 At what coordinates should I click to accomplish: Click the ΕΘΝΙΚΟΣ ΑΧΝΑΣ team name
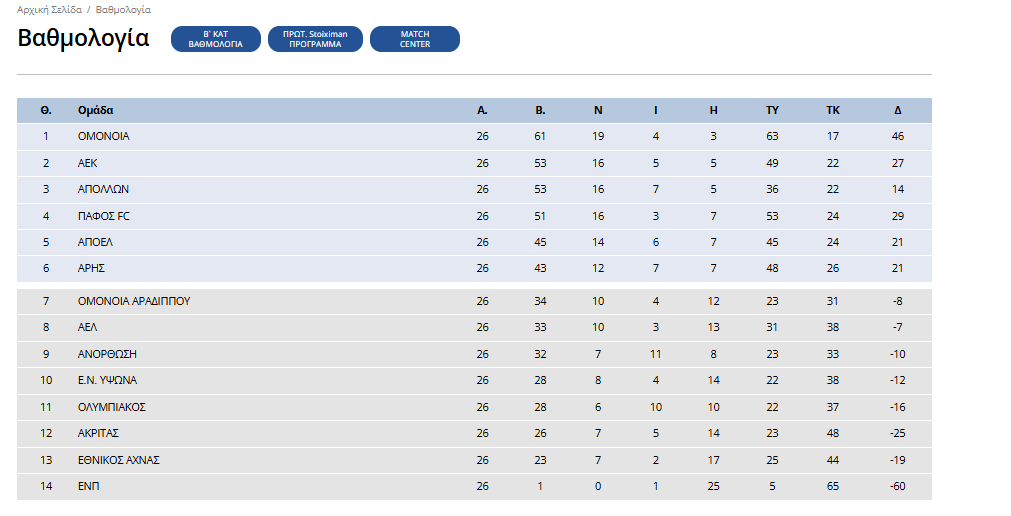(x=118, y=460)
